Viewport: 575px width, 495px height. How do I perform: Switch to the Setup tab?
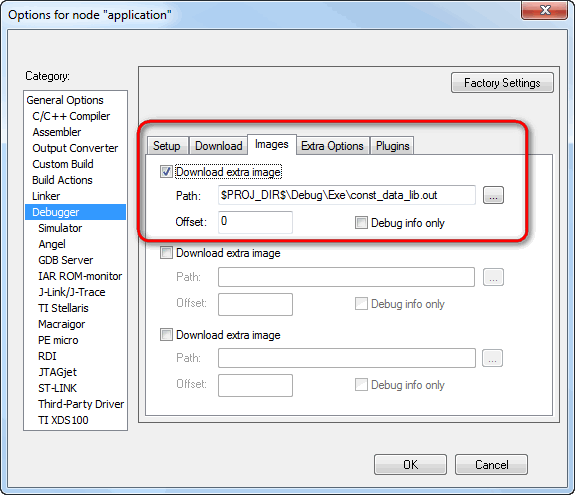[167, 146]
